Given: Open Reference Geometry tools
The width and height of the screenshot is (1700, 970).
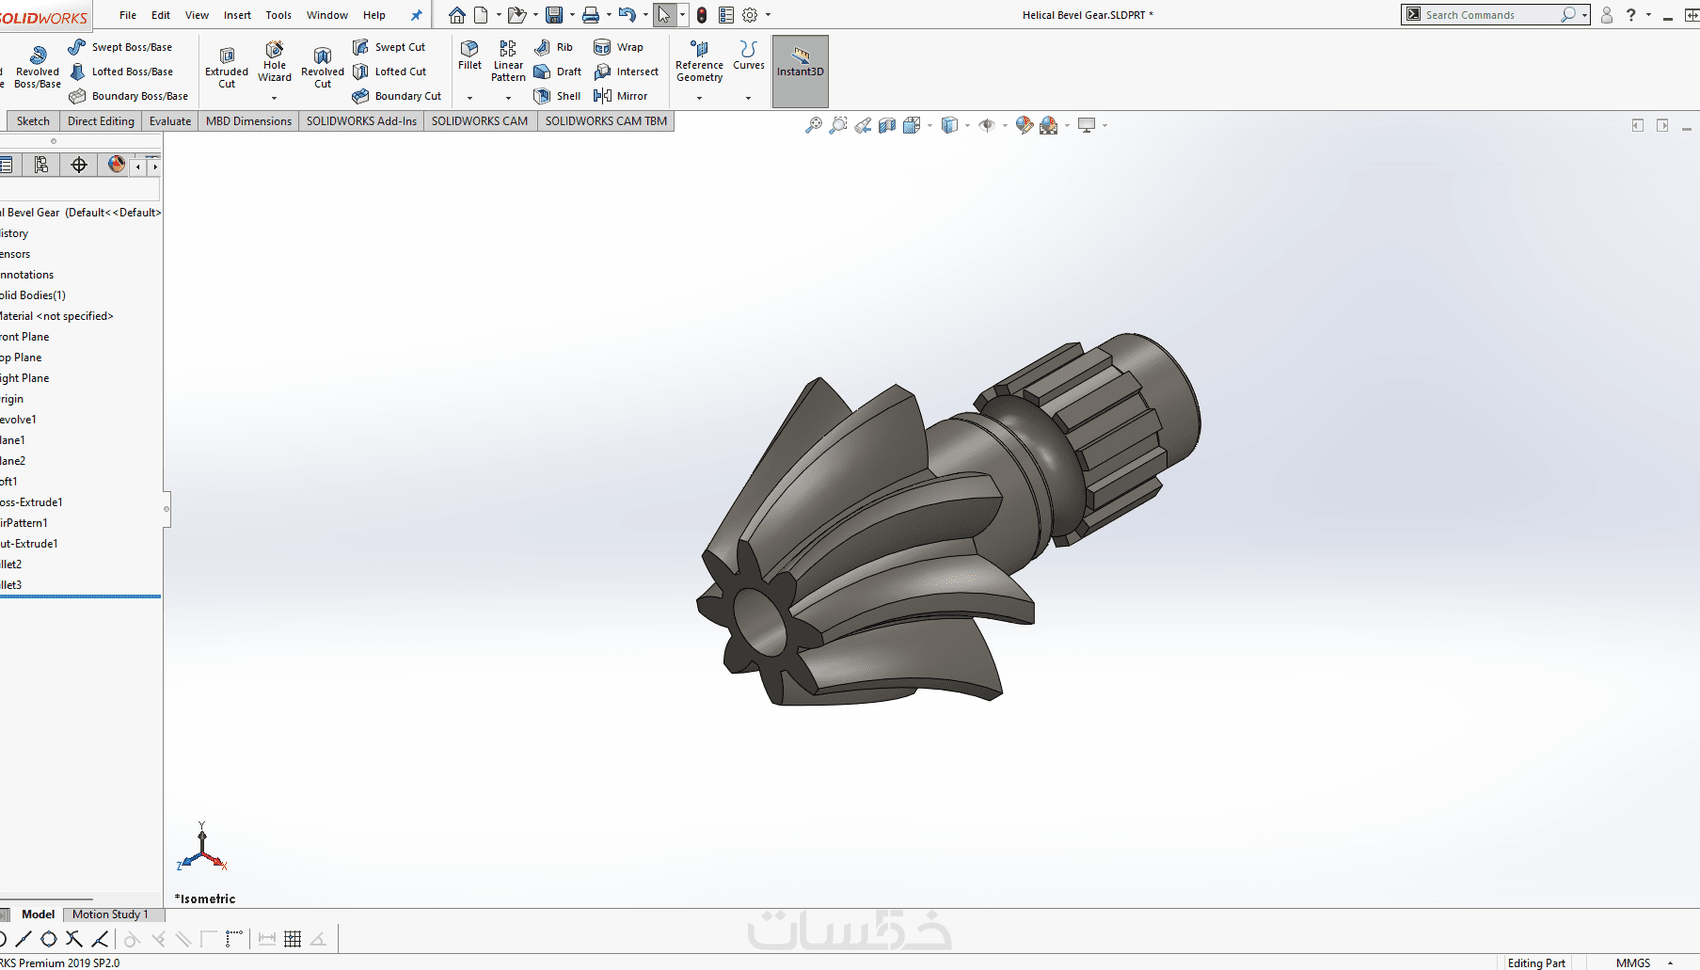Looking at the screenshot, I should [x=699, y=62].
